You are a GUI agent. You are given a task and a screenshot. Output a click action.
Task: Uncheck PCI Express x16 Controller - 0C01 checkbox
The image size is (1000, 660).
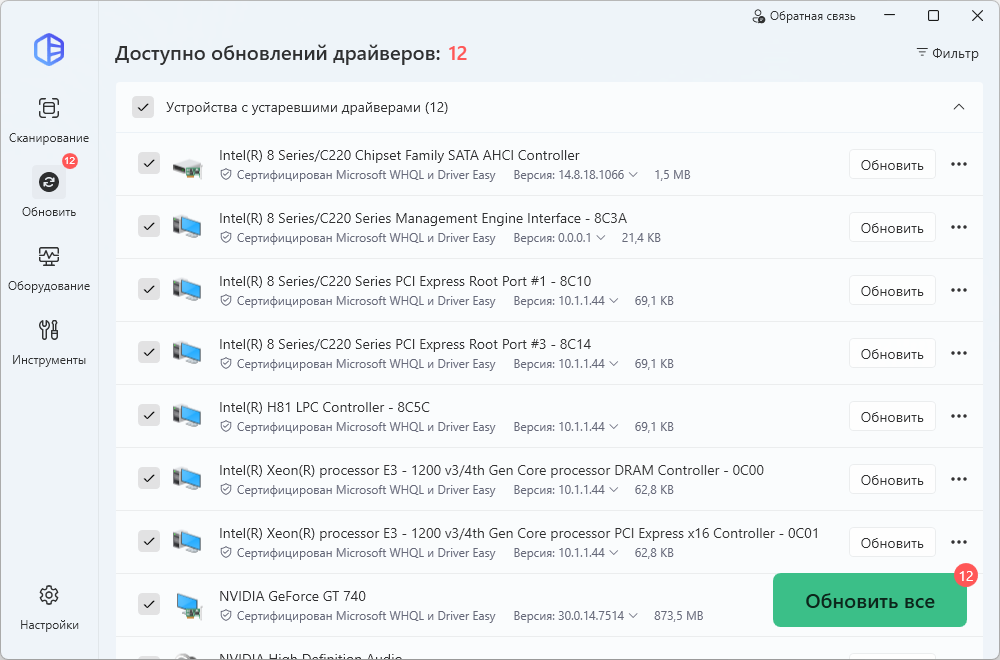(149, 541)
